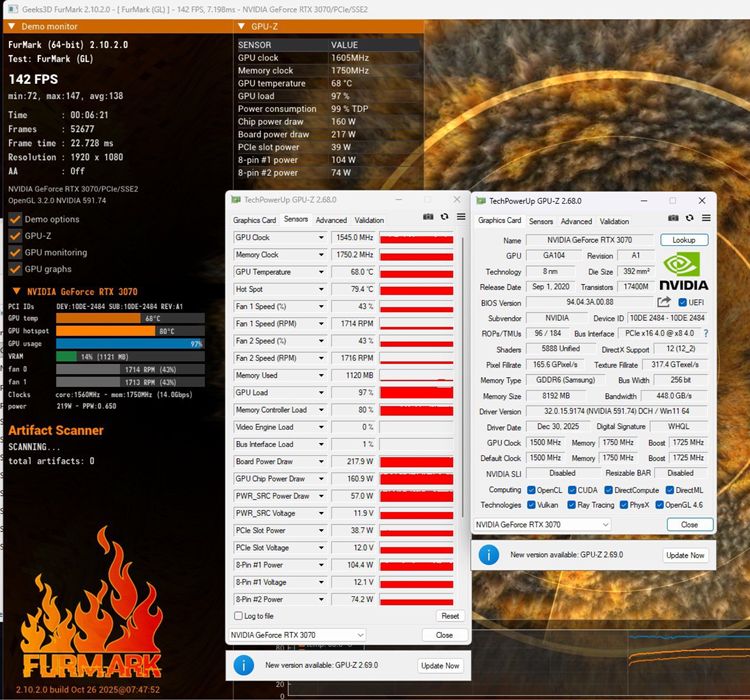Screen dimensions: 750x700
Task: Click the GPU temp orange bar in FurMark
Action: (x=98, y=318)
